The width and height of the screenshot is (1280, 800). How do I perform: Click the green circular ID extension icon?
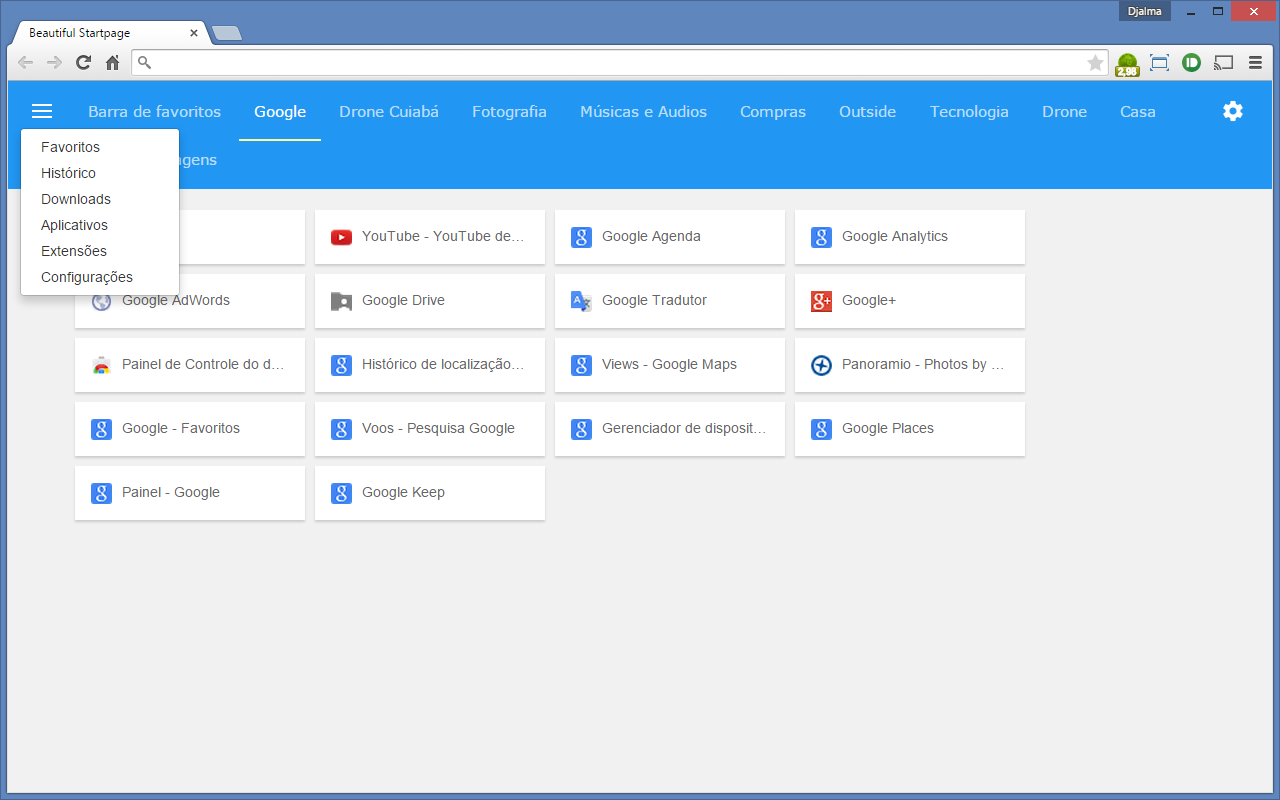click(x=1191, y=63)
